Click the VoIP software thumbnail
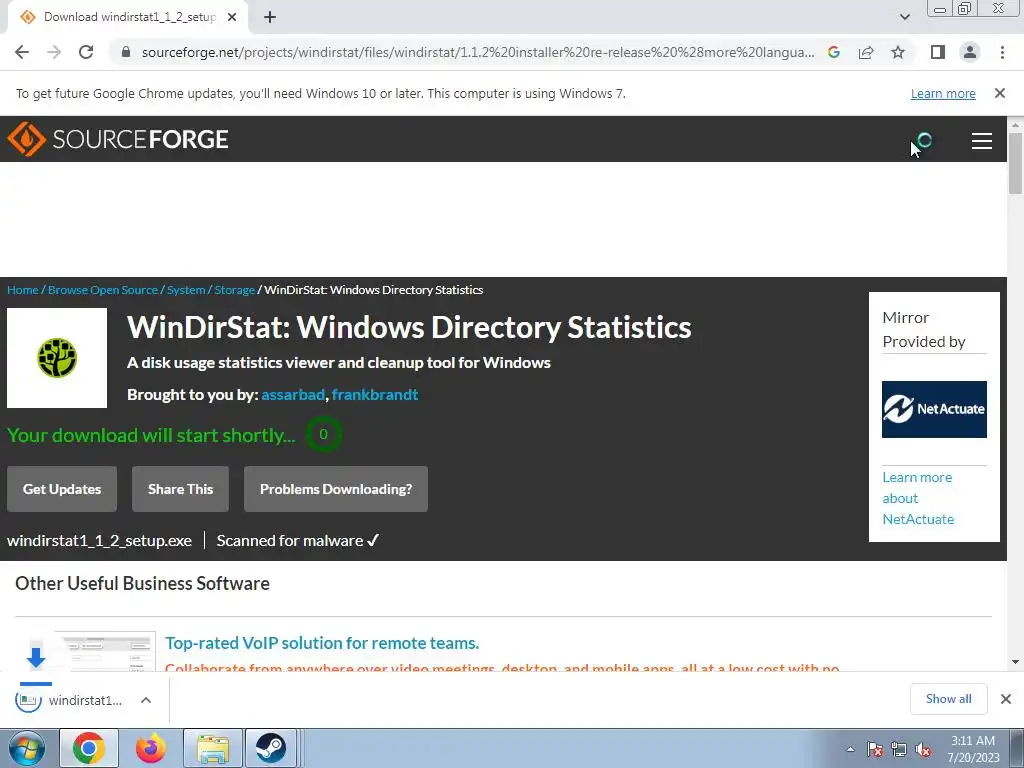Screen dimensions: 1024x768 click(x=104, y=651)
